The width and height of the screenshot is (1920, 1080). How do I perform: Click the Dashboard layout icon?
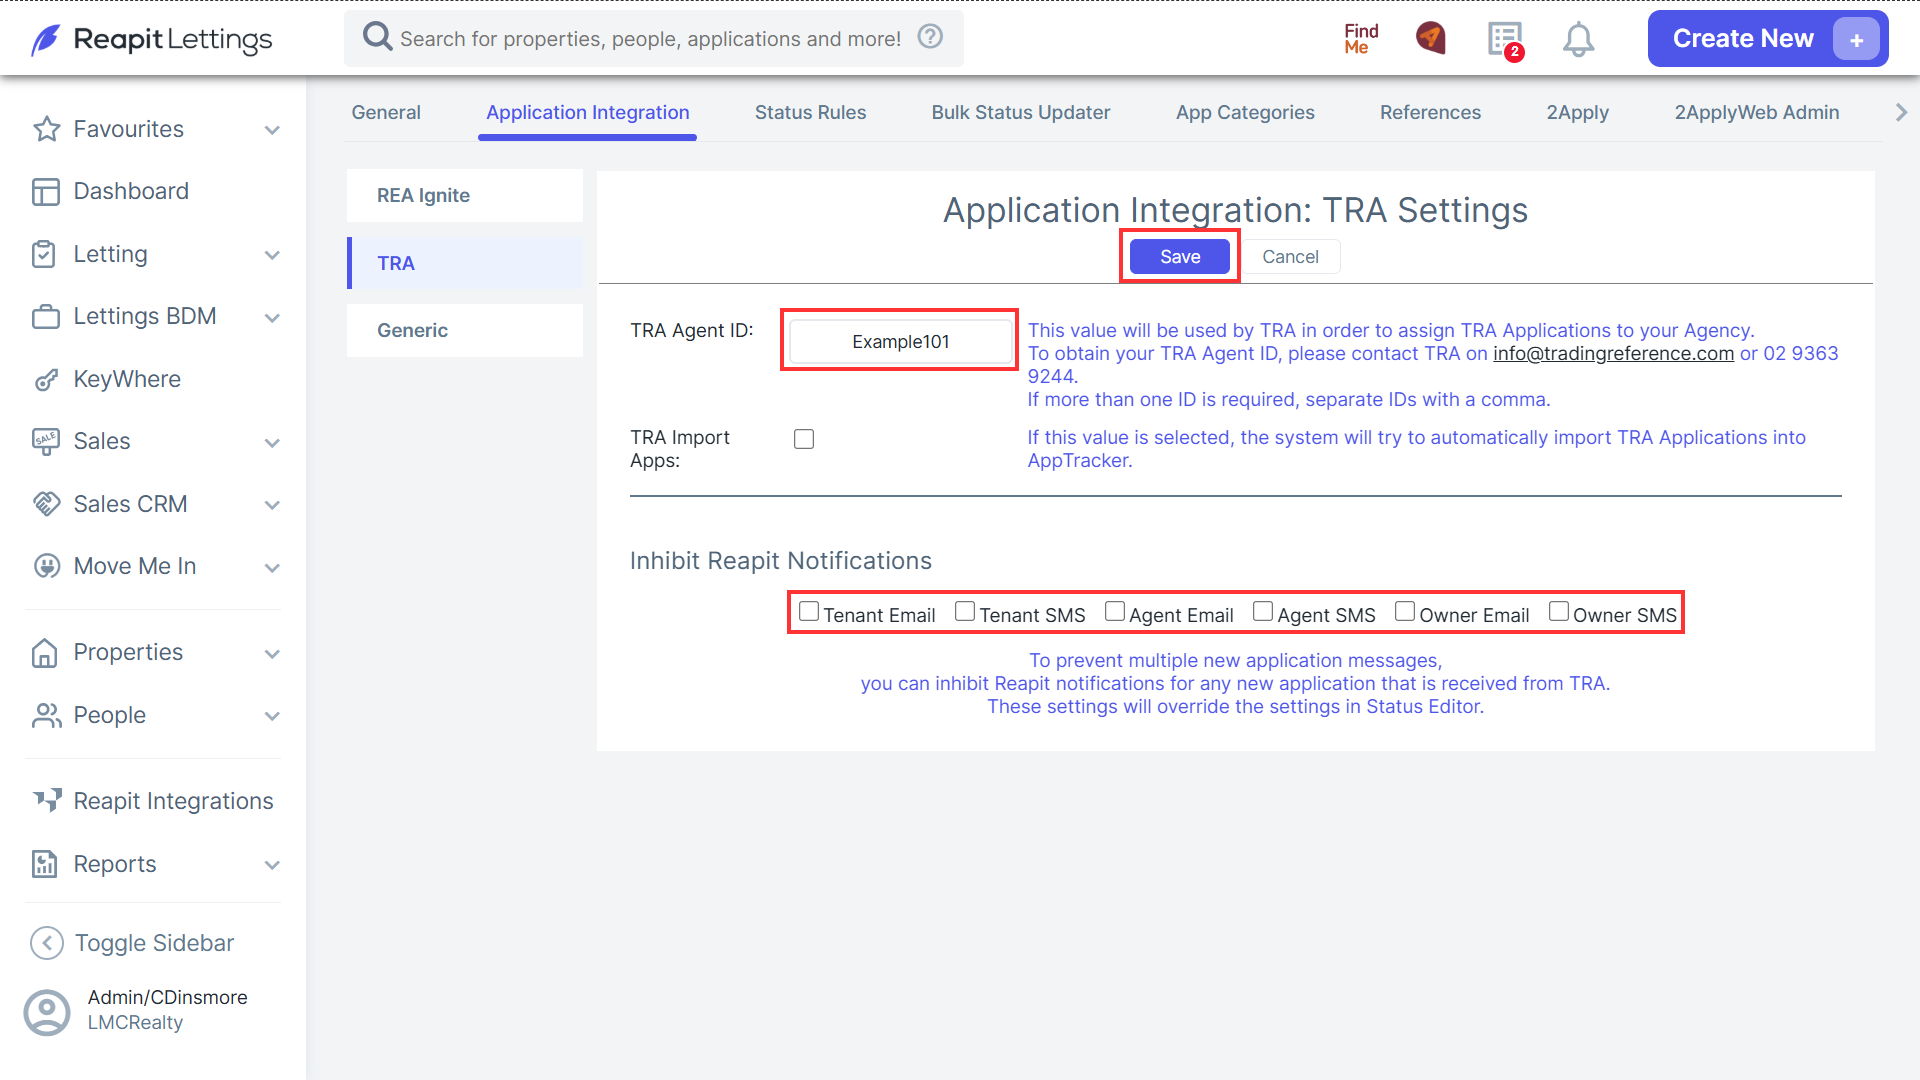[46, 191]
